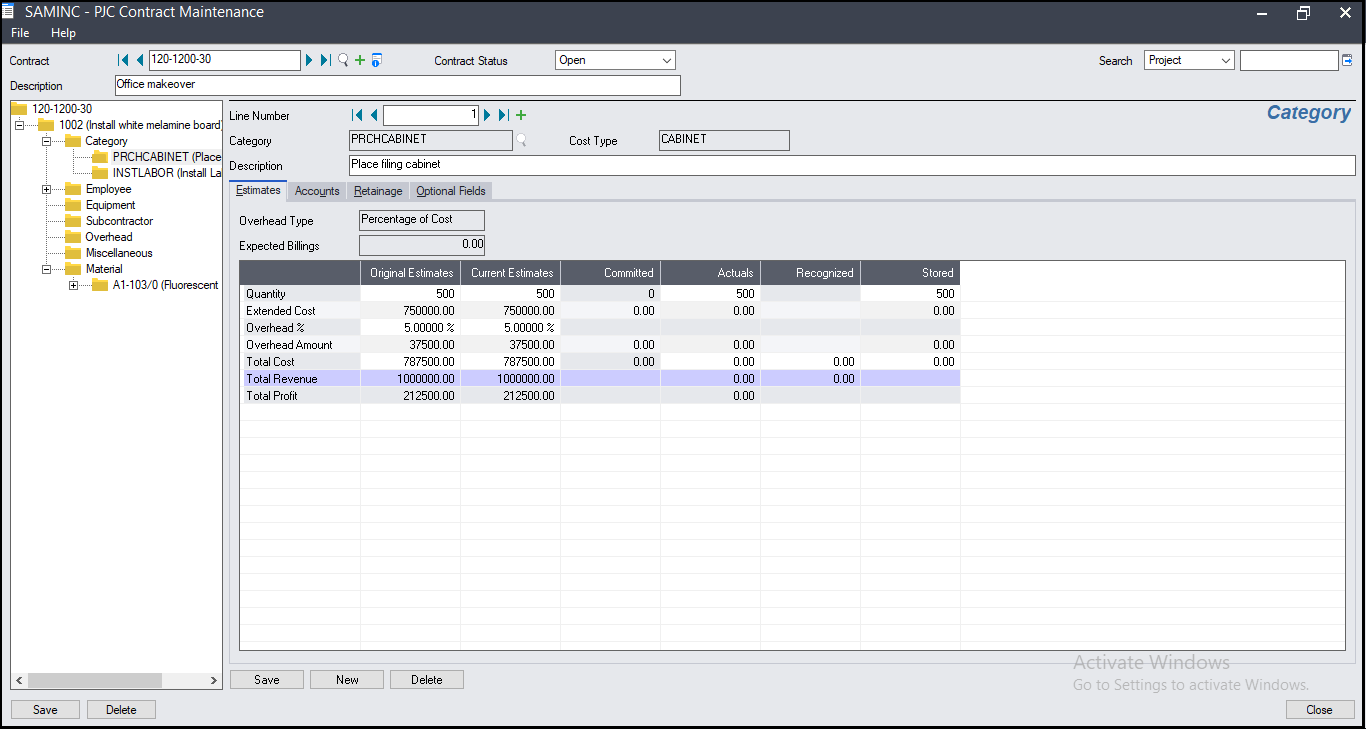Advance to next line number arrow
This screenshot has width=1366, height=729.
click(x=487, y=115)
